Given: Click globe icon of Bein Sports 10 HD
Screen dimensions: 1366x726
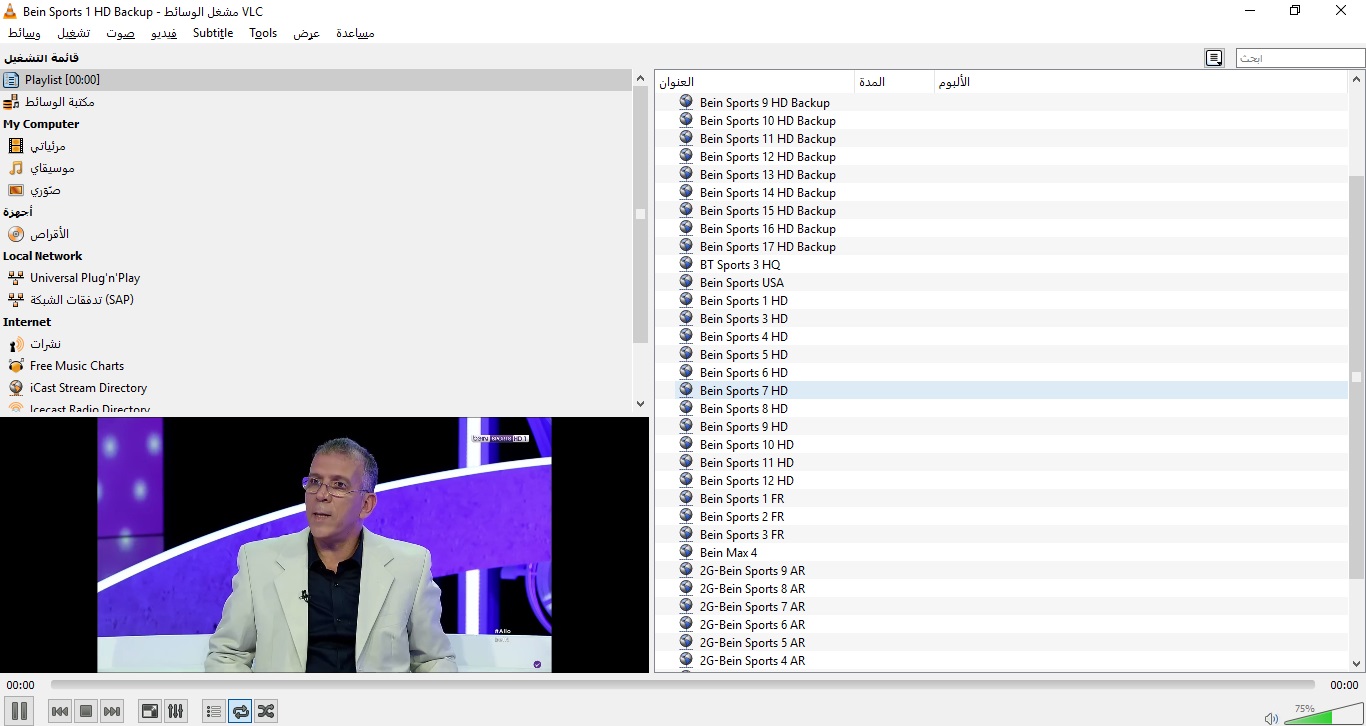Looking at the screenshot, I should pos(686,444).
